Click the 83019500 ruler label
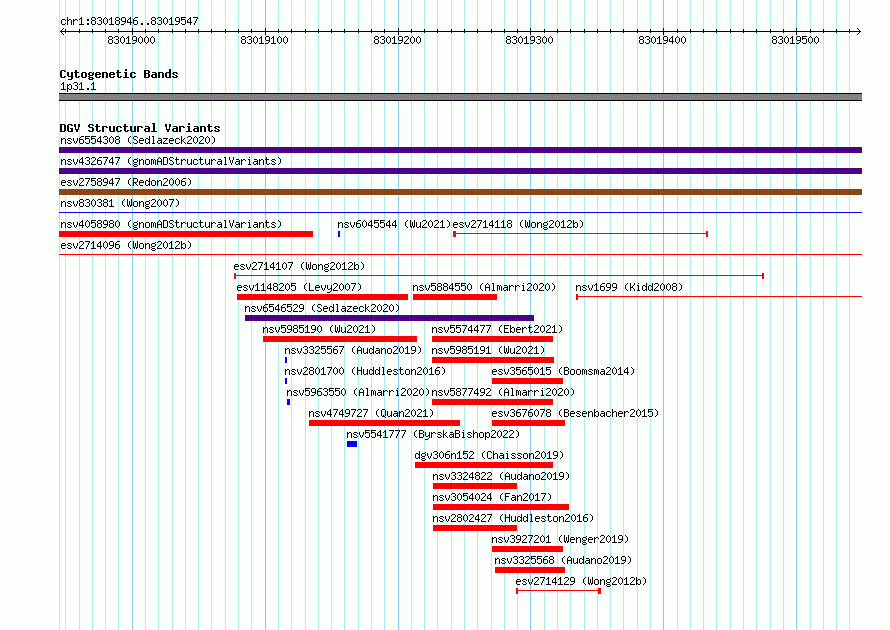 [795, 40]
